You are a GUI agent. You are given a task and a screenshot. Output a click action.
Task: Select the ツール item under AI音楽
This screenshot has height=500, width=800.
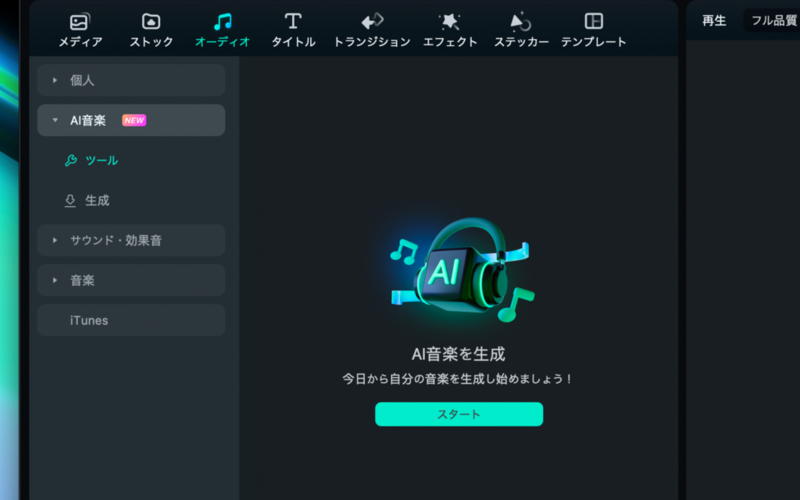coord(102,161)
